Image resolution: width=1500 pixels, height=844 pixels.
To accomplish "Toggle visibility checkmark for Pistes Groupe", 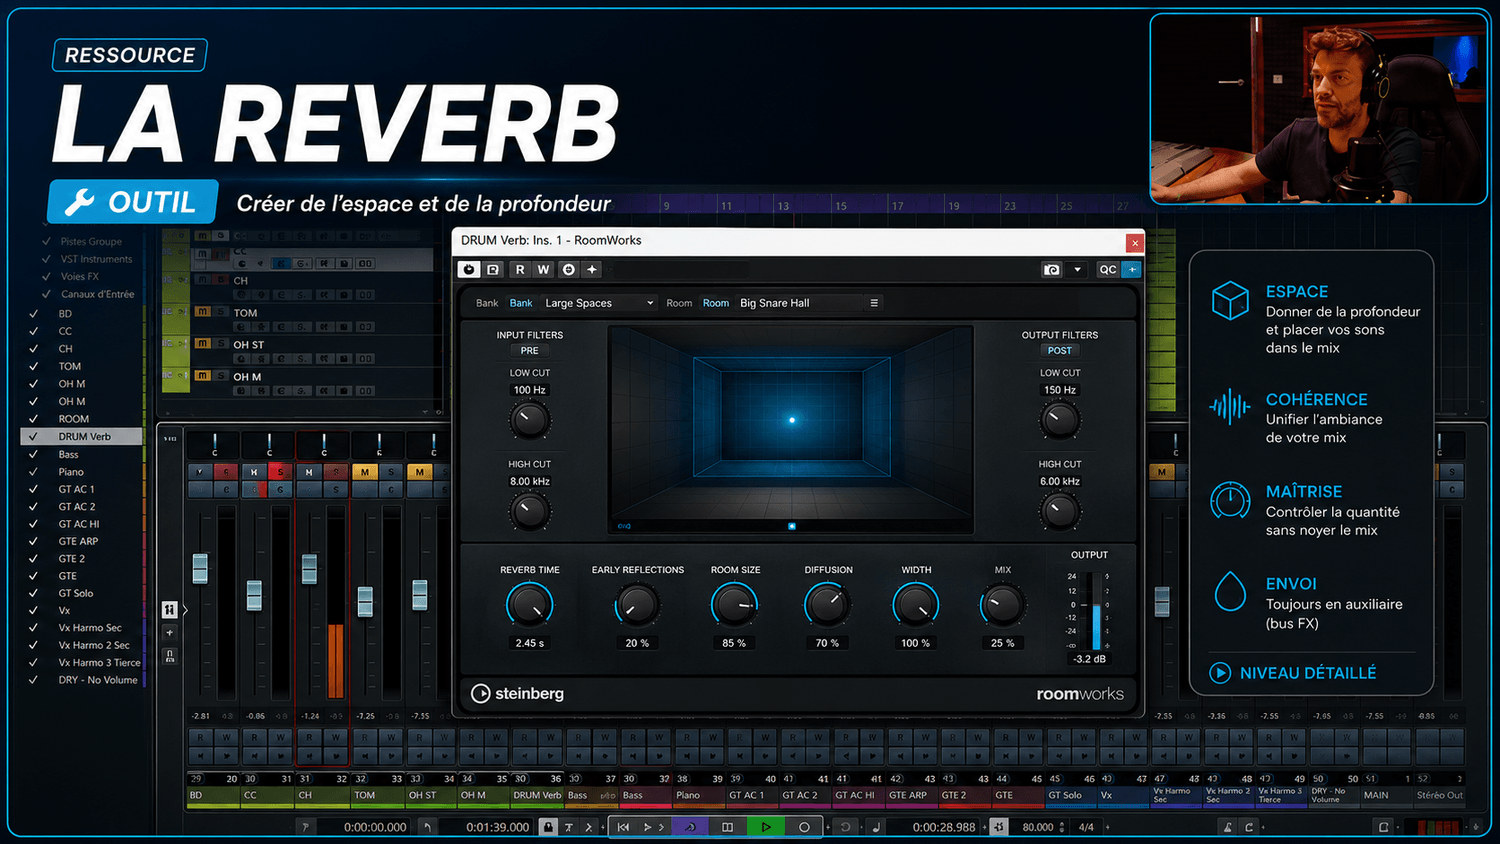I will pyautogui.click(x=46, y=241).
